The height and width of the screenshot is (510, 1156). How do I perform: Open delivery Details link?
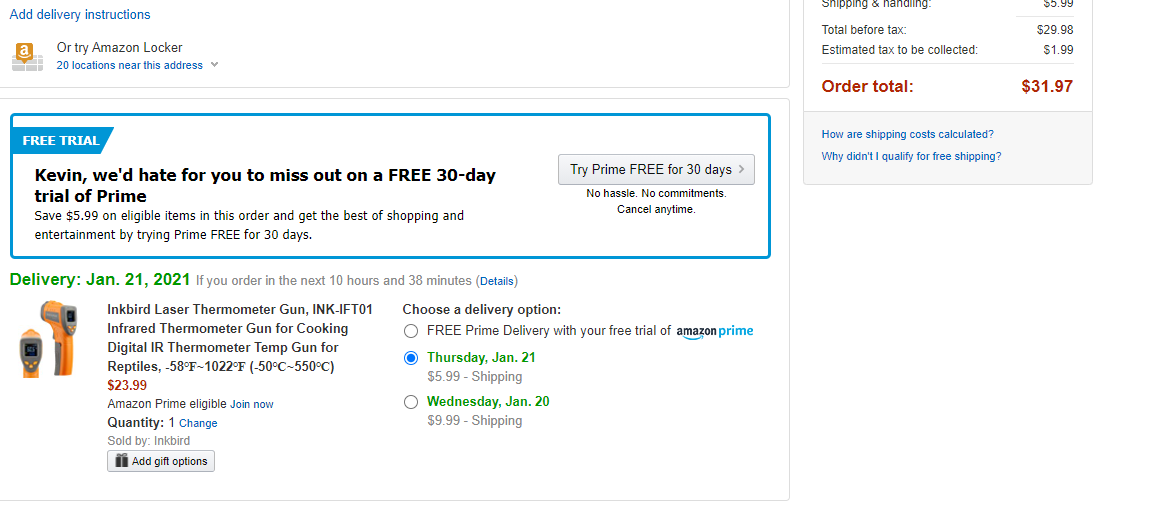click(497, 282)
